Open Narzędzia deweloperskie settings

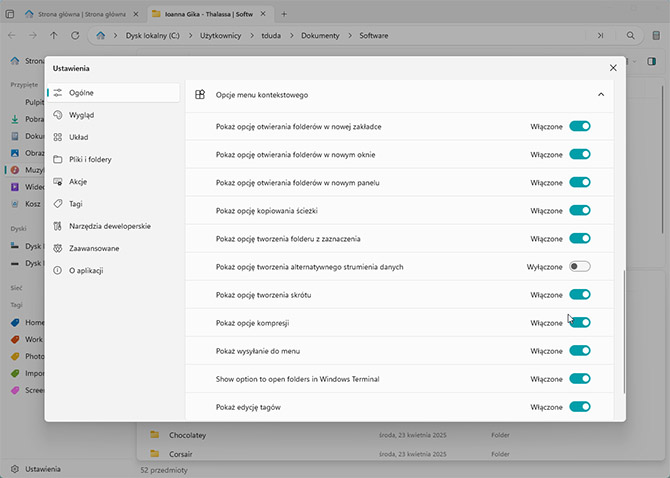click(113, 226)
